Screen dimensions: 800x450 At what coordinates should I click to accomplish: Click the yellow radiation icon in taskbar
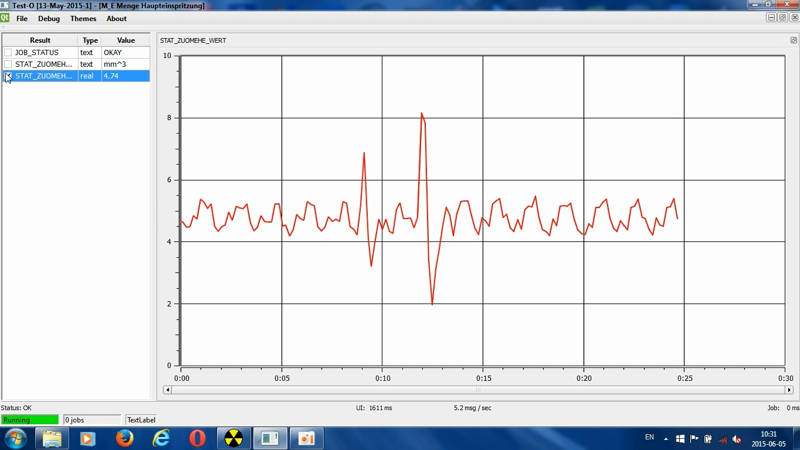(x=233, y=438)
